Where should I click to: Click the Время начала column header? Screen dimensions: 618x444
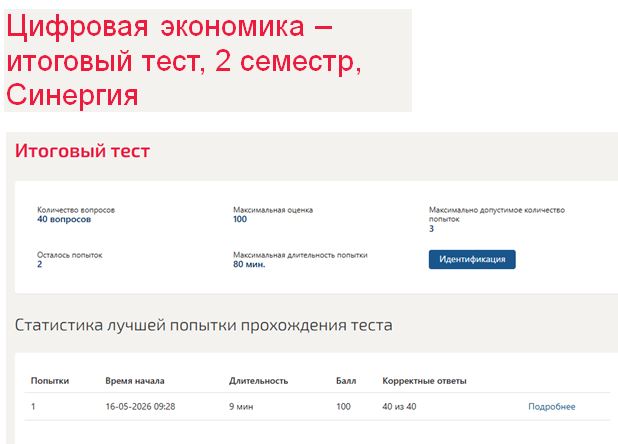(135, 381)
